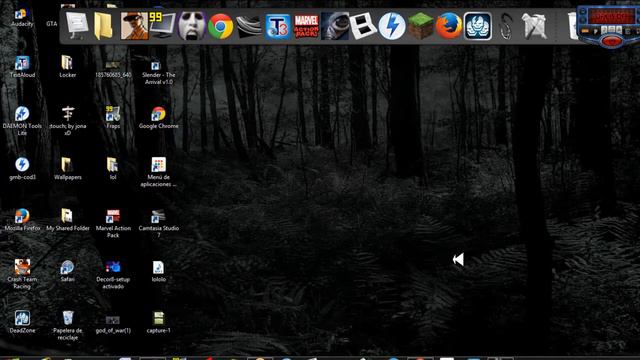This screenshot has height=360, width=640.
Task: Open Camtasia Studio 7 desktop shortcut
Action: tap(158, 223)
